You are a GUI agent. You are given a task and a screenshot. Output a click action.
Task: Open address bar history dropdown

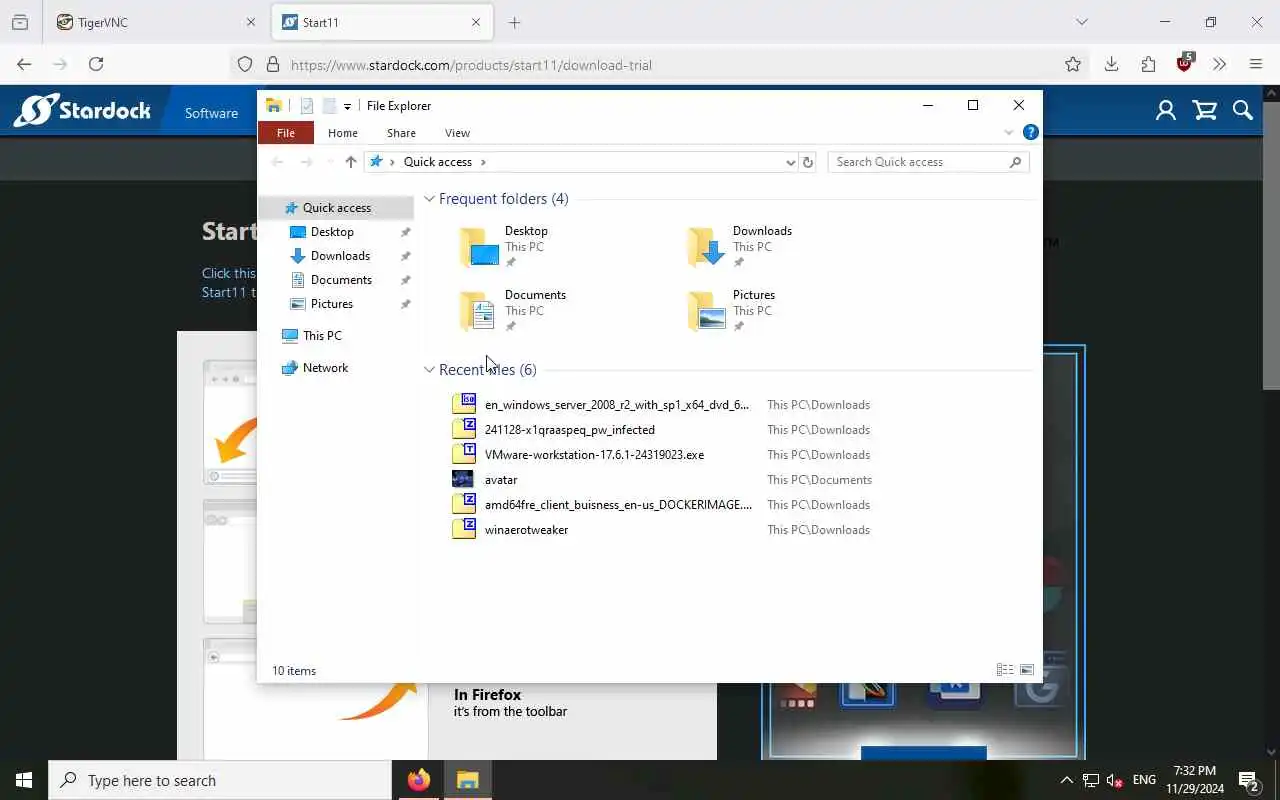pyautogui.click(x=790, y=162)
